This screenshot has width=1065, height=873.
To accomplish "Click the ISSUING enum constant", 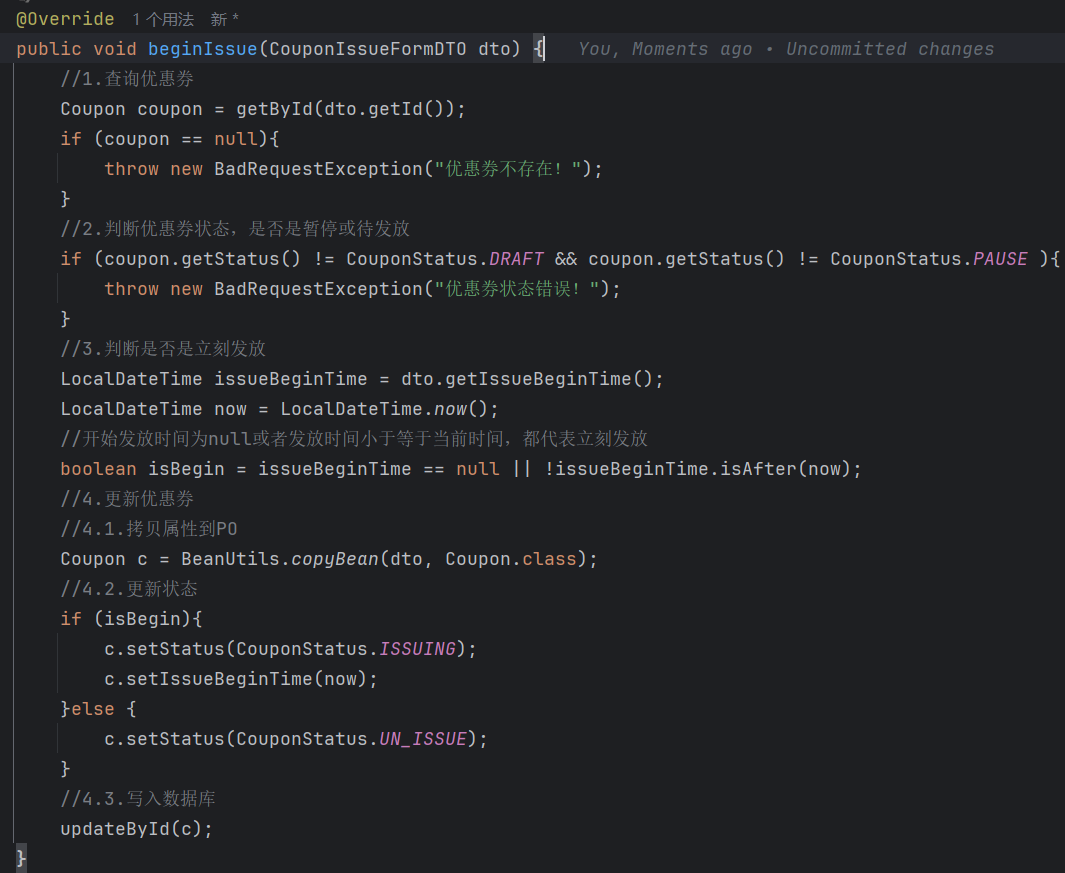I will [x=417, y=649].
